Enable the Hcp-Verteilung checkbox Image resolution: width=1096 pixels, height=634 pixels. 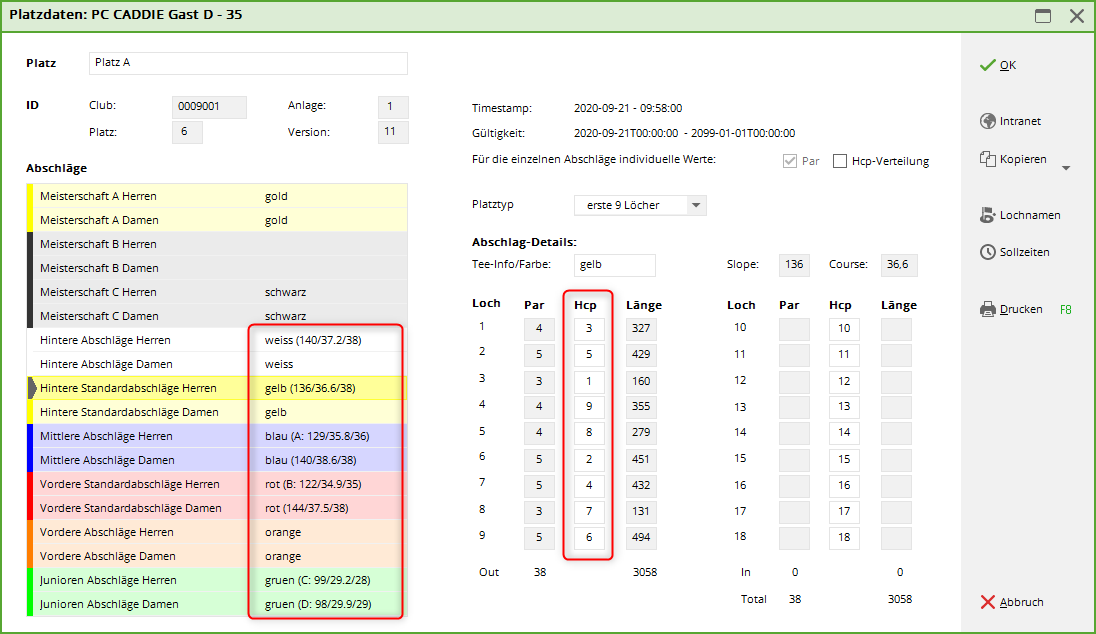840,161
